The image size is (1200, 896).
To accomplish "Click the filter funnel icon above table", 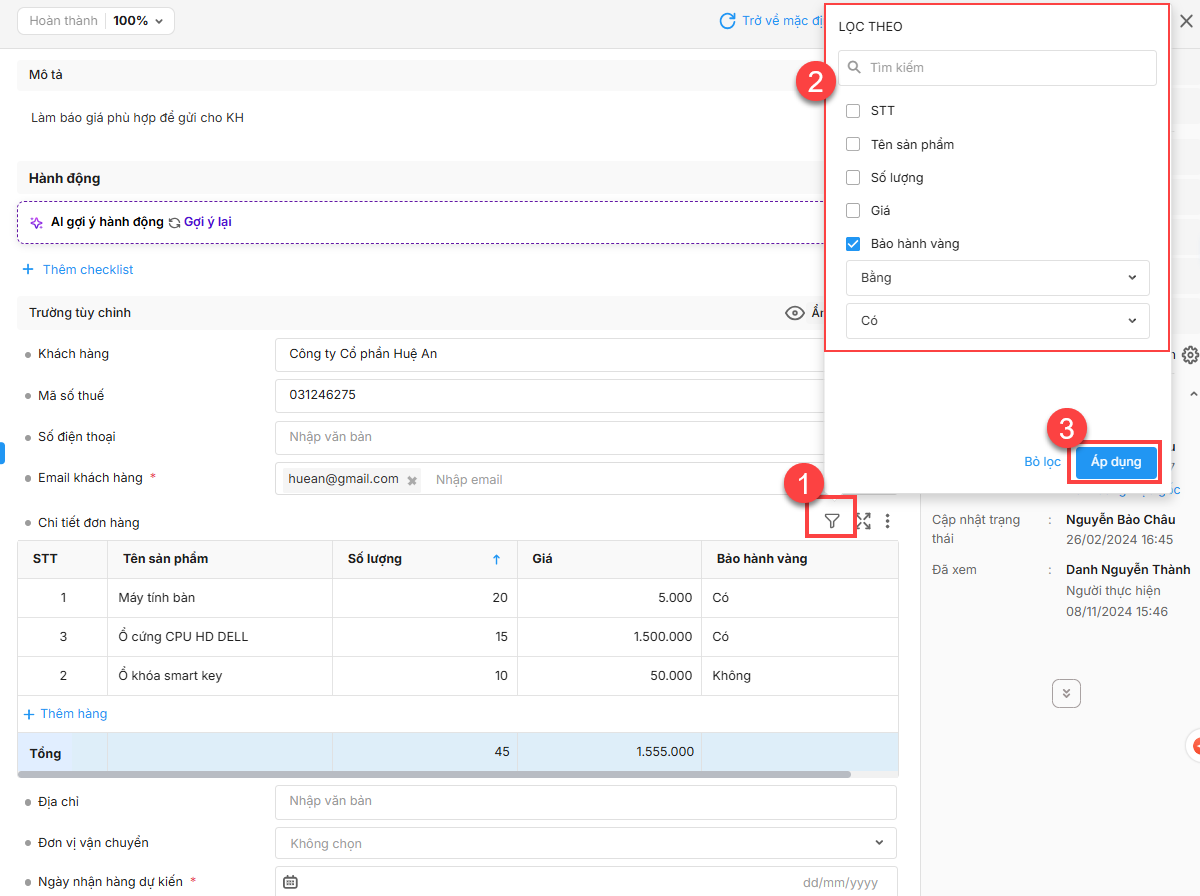I will (x=831, y=520).
